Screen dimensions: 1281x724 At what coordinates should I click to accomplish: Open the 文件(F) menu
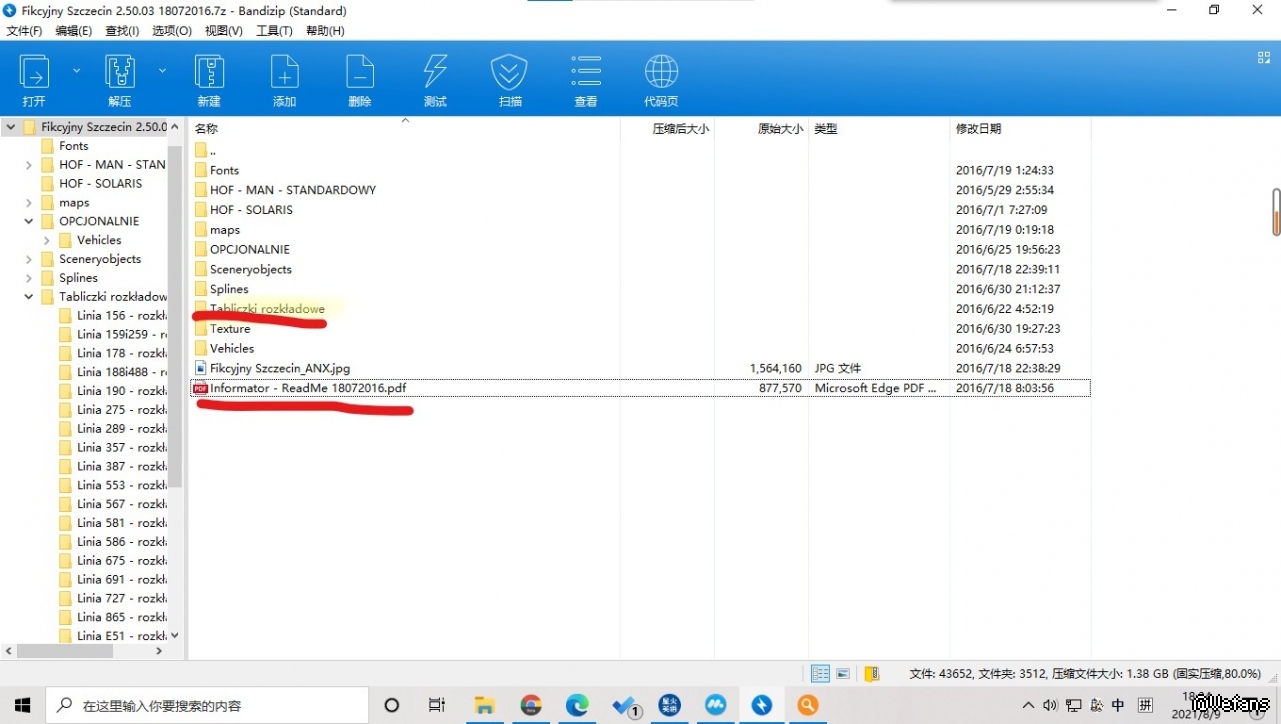[x=24, y=31]
